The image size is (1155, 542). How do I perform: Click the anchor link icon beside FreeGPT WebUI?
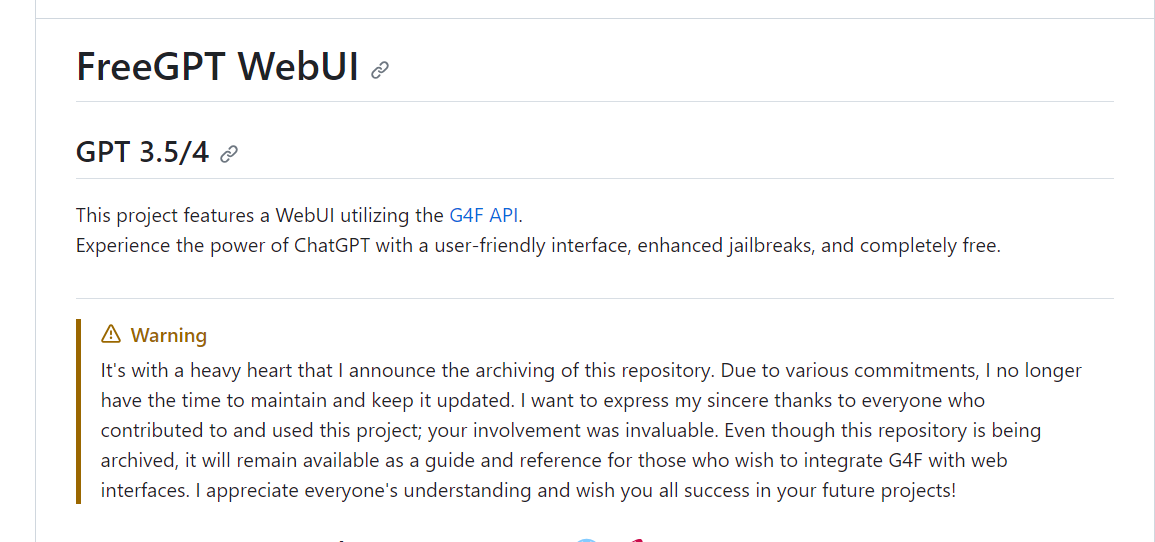(380, 70)
